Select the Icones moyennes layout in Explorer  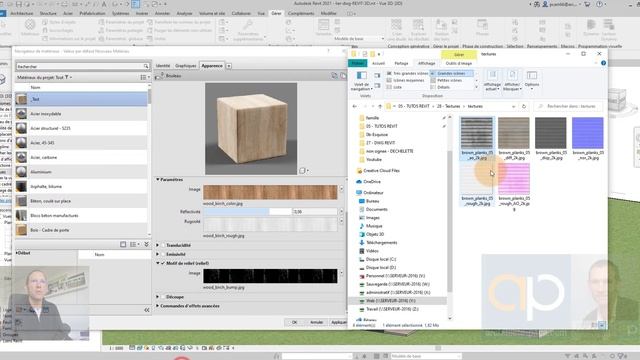coord(405,80)
